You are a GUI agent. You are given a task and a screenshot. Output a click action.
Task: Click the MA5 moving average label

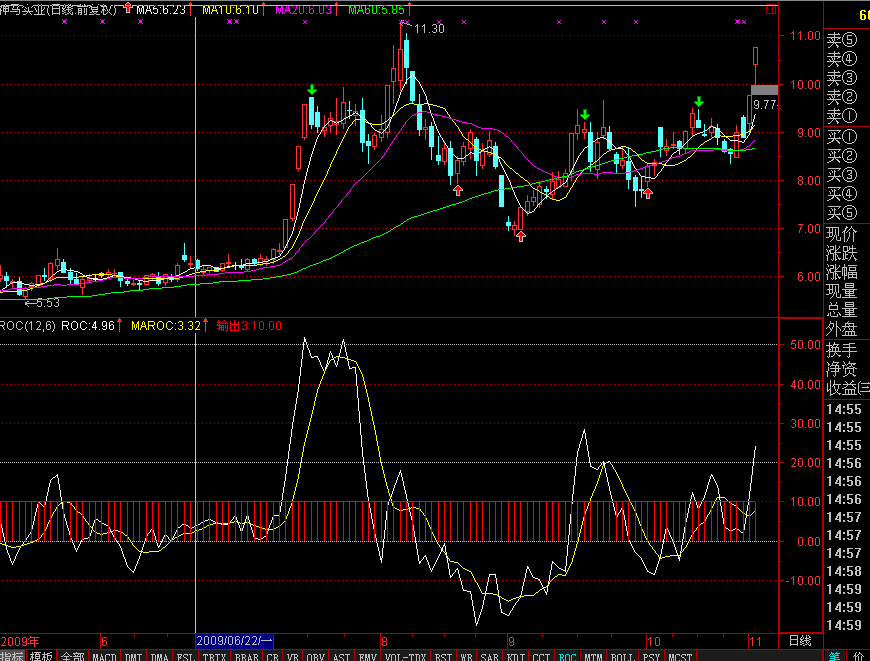coord(160,9)
